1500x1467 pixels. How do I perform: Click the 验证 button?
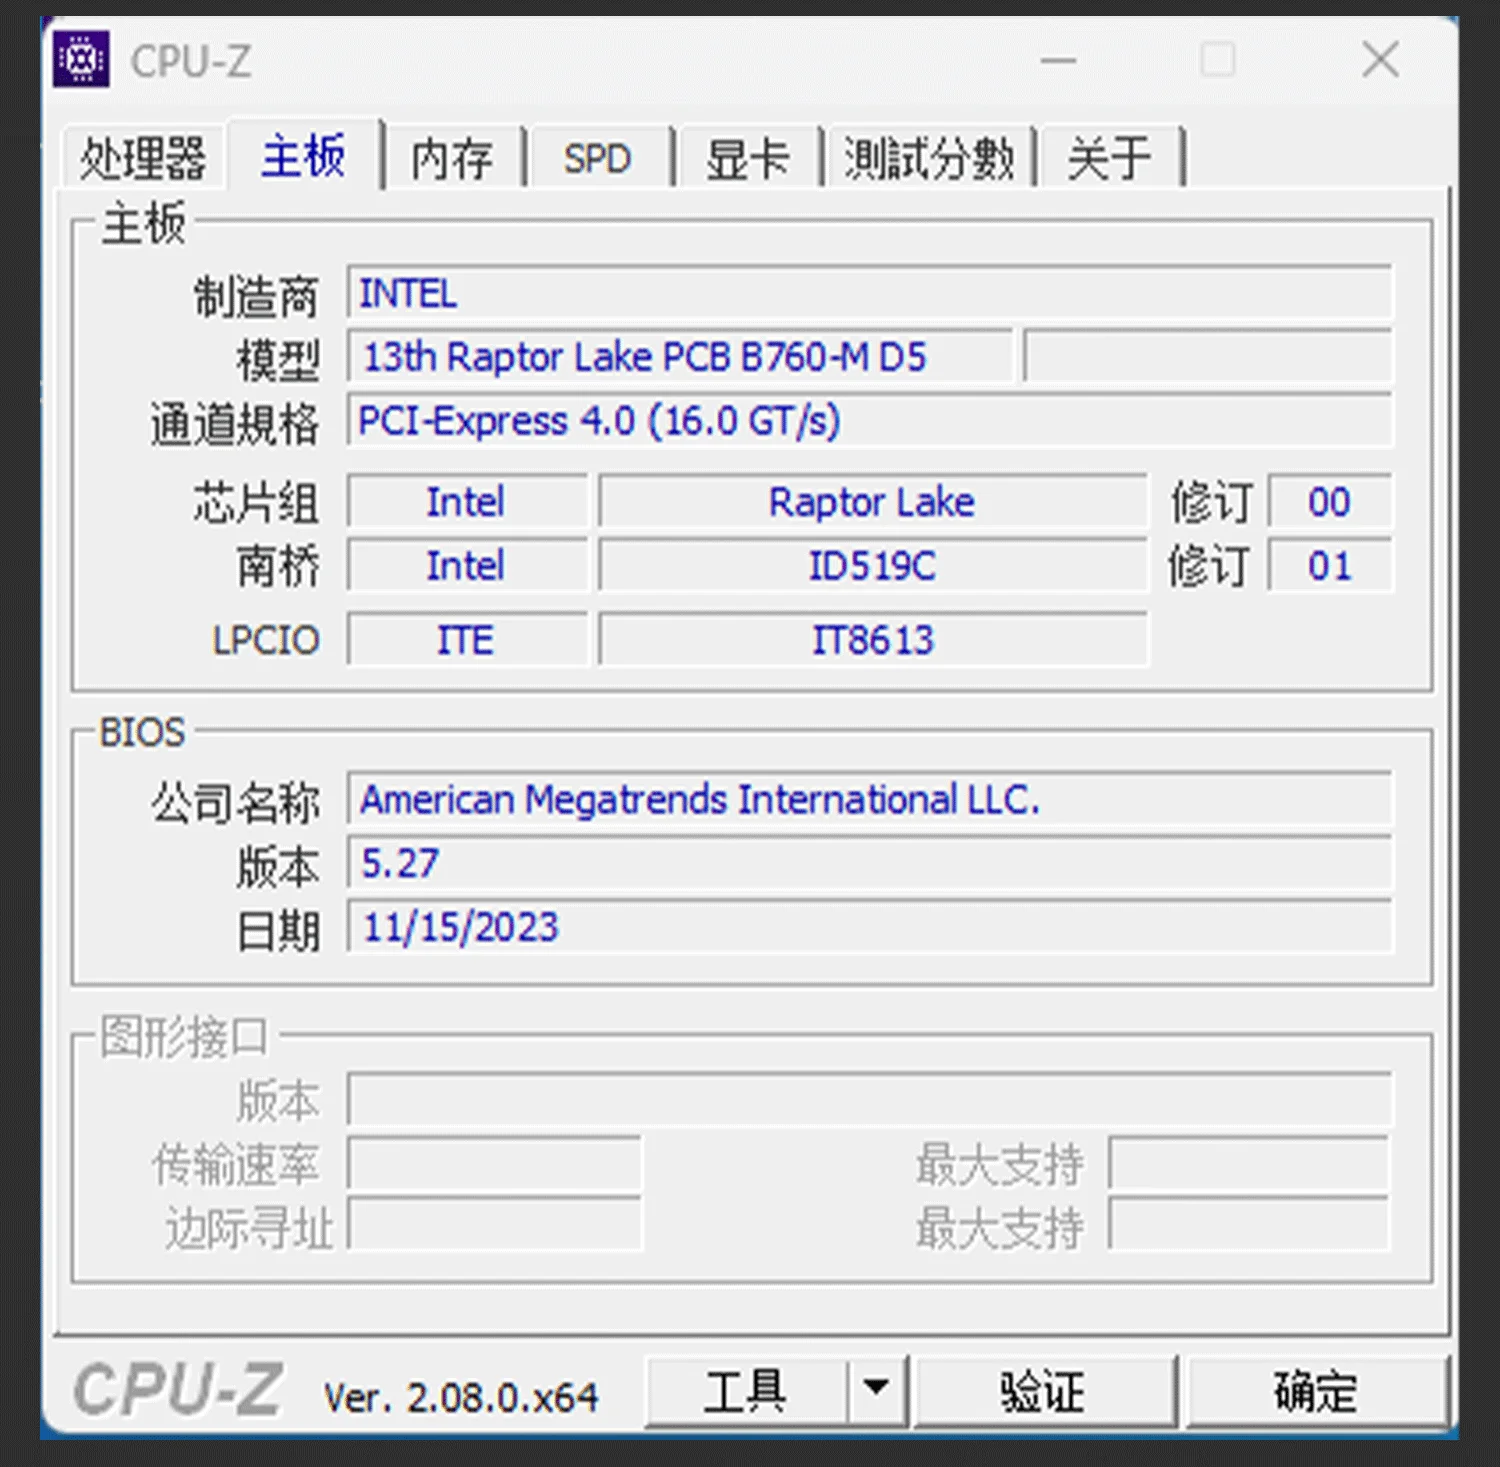click(x=1044, y=1391)
